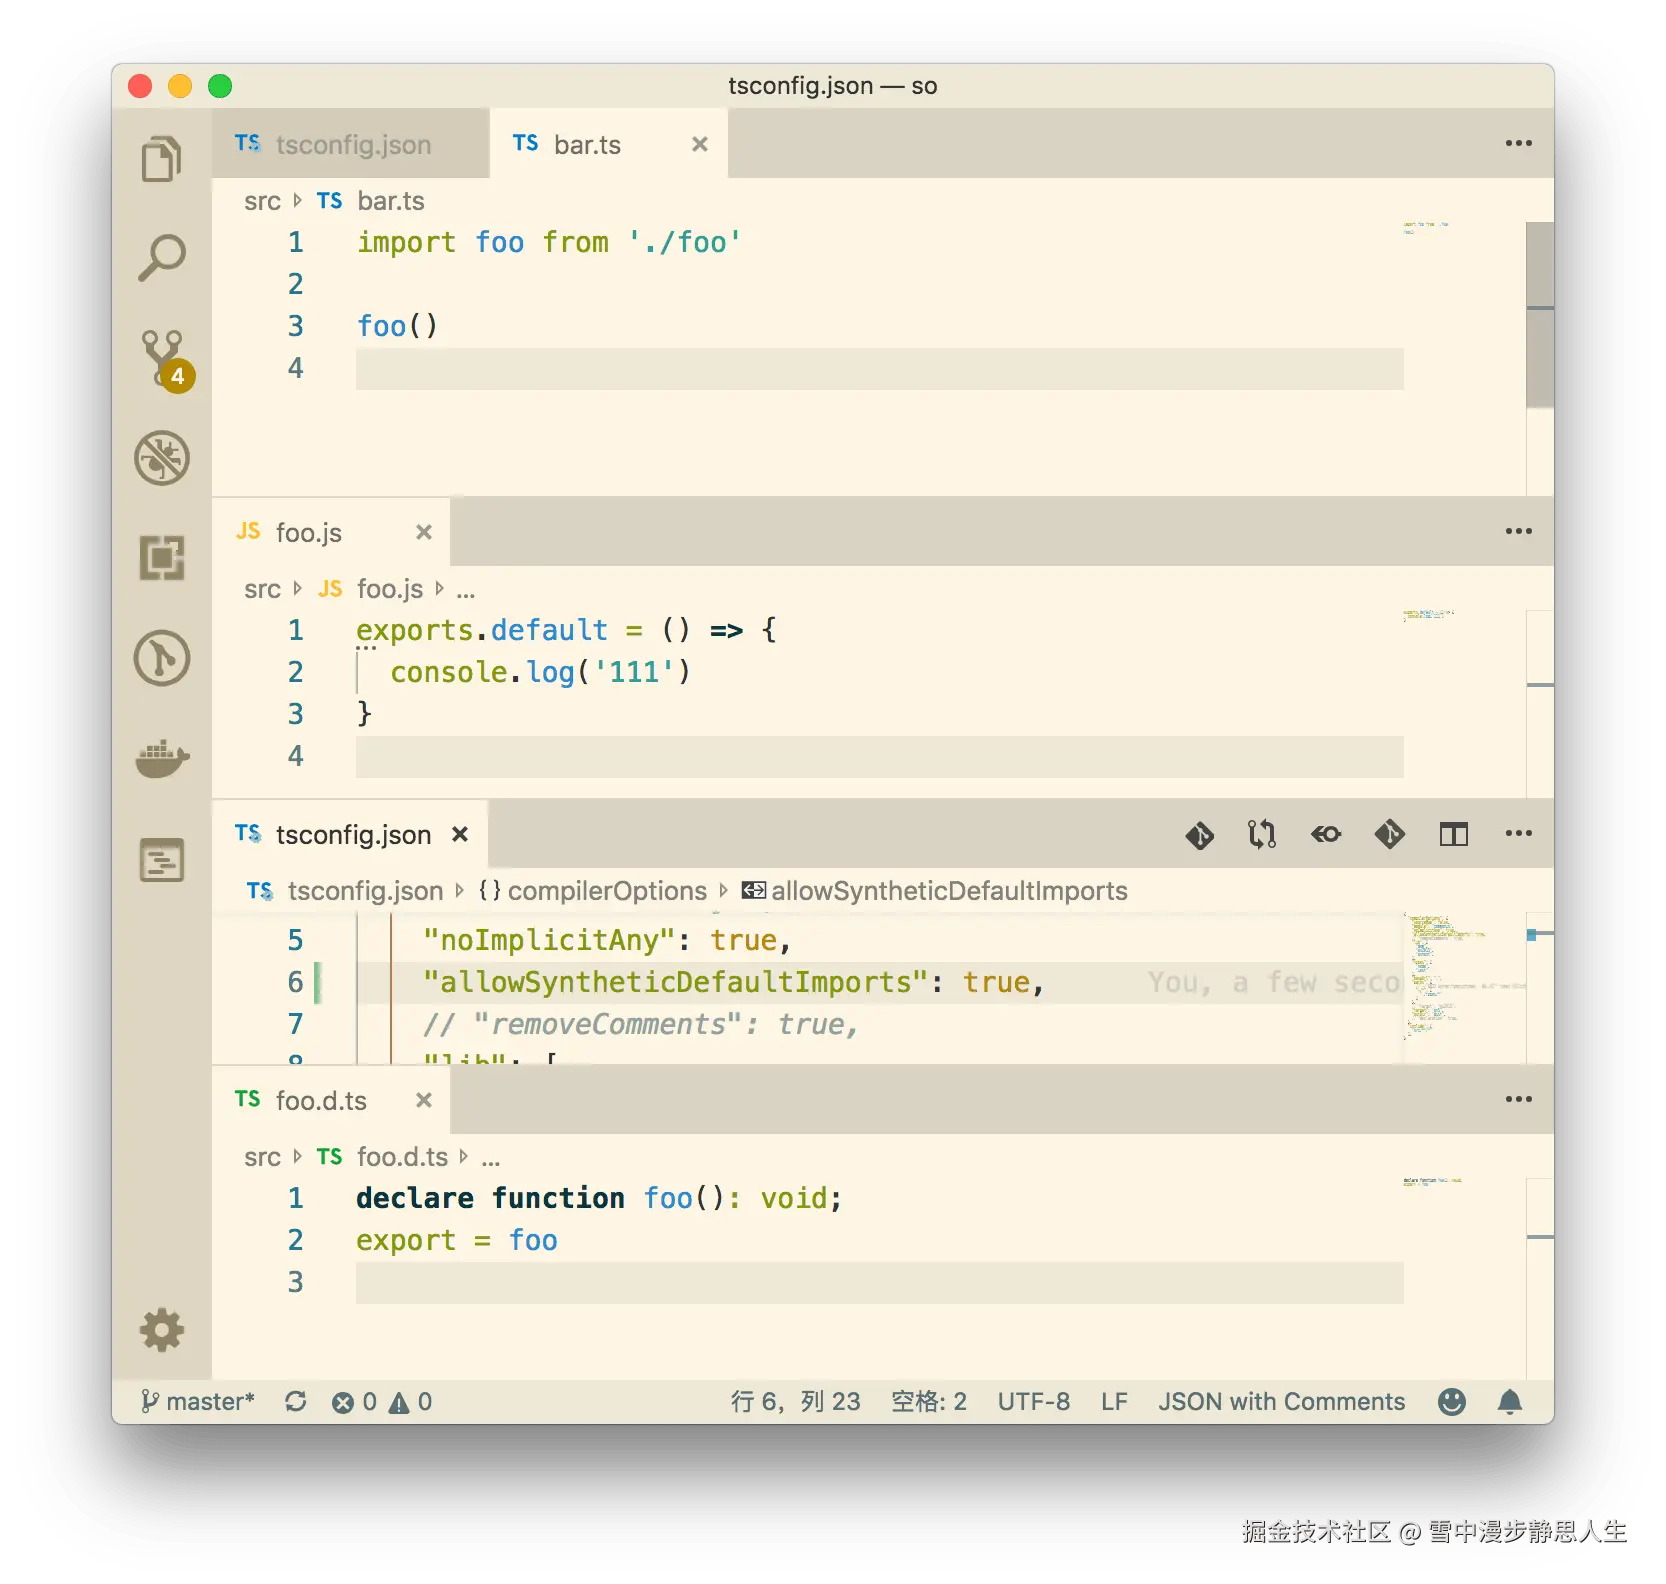Close the foo.js tab
The height and width of the screenshot is (1584, 1666).
click(424, 532)
